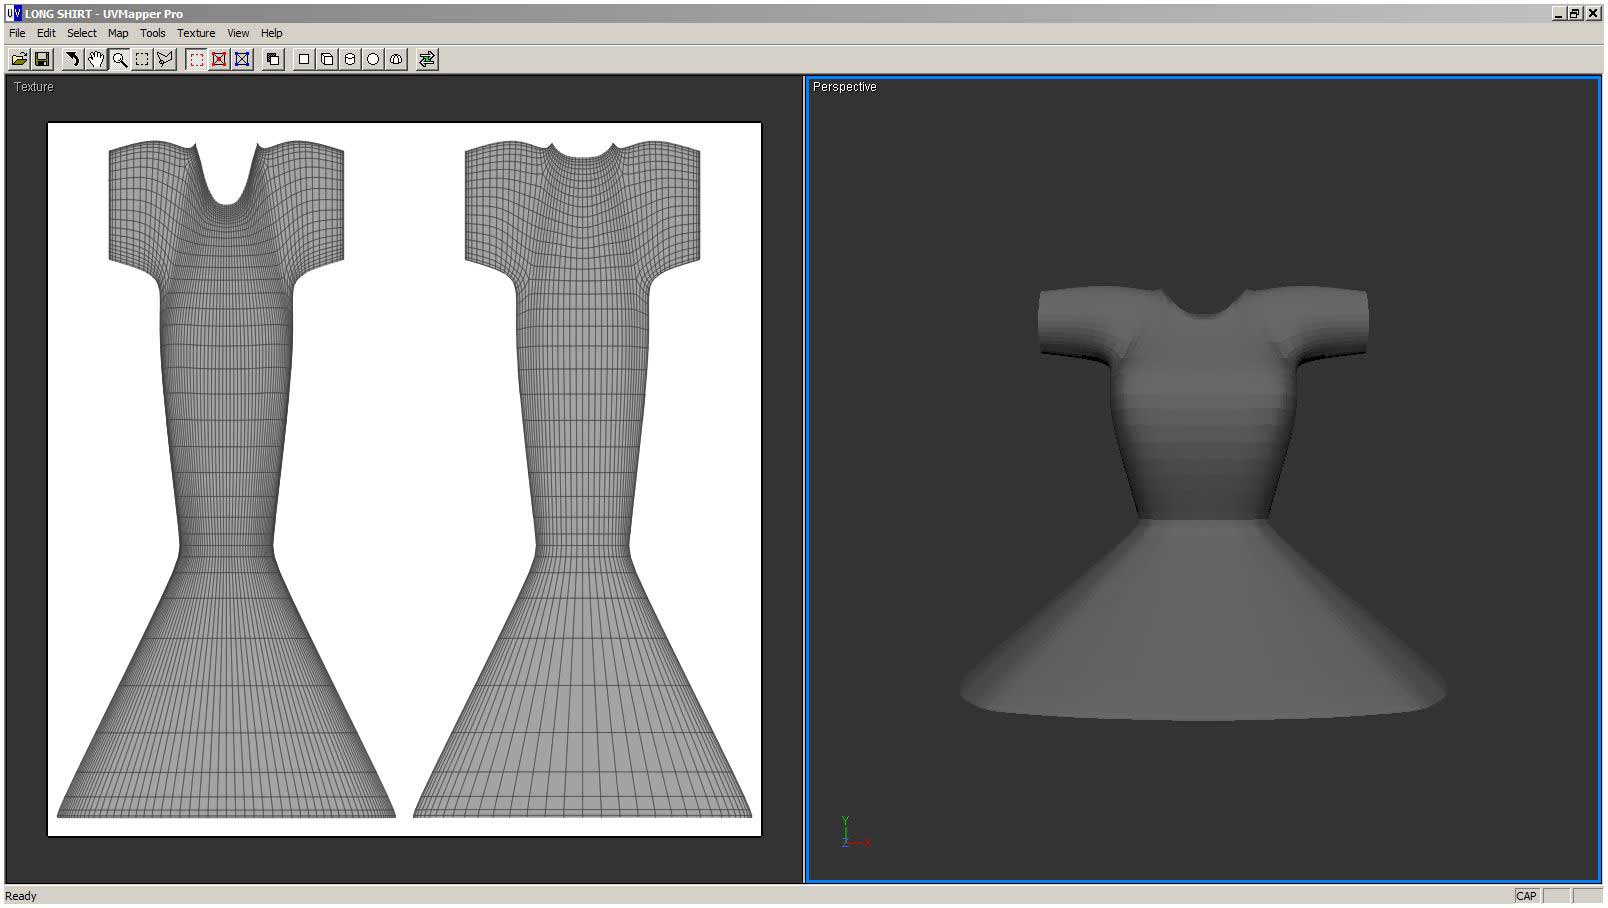This screenshot has height=908, width=1608.
Task: Save the model with the floppy disk icon
Action: point(42,60)
